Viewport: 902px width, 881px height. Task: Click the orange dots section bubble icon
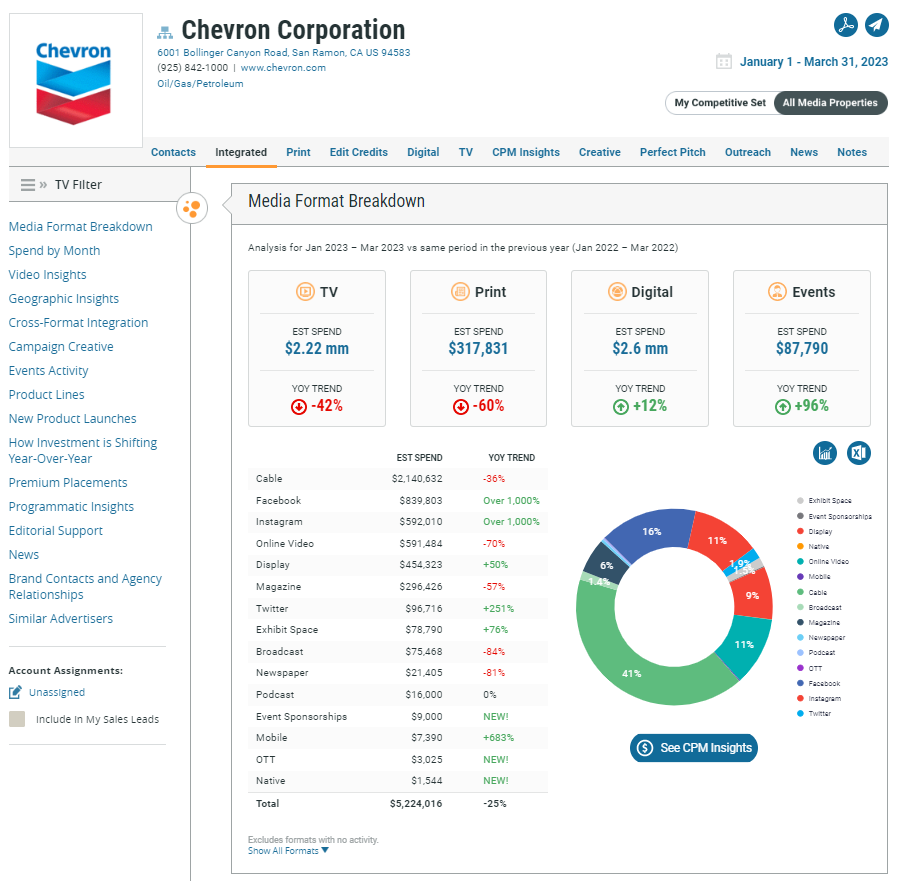[192, 208]
